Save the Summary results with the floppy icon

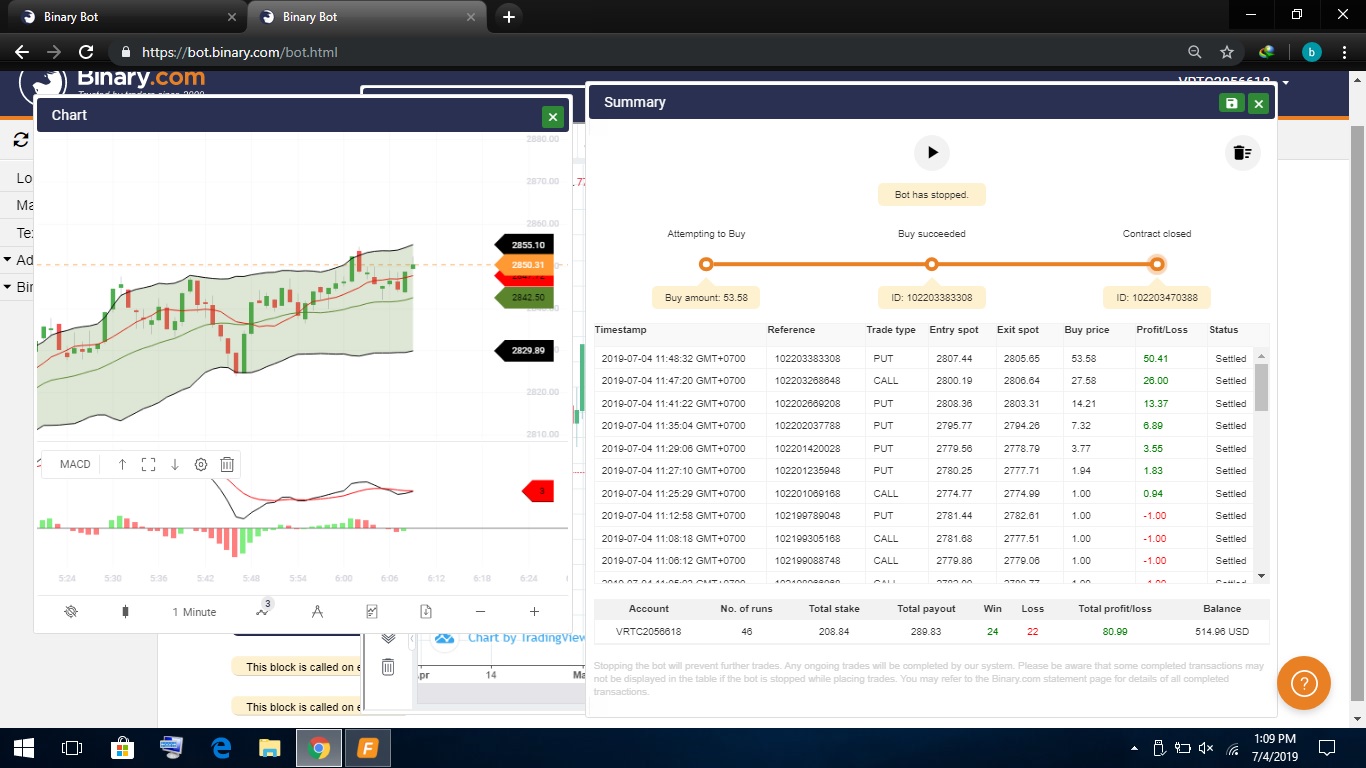click(1231, 103)
